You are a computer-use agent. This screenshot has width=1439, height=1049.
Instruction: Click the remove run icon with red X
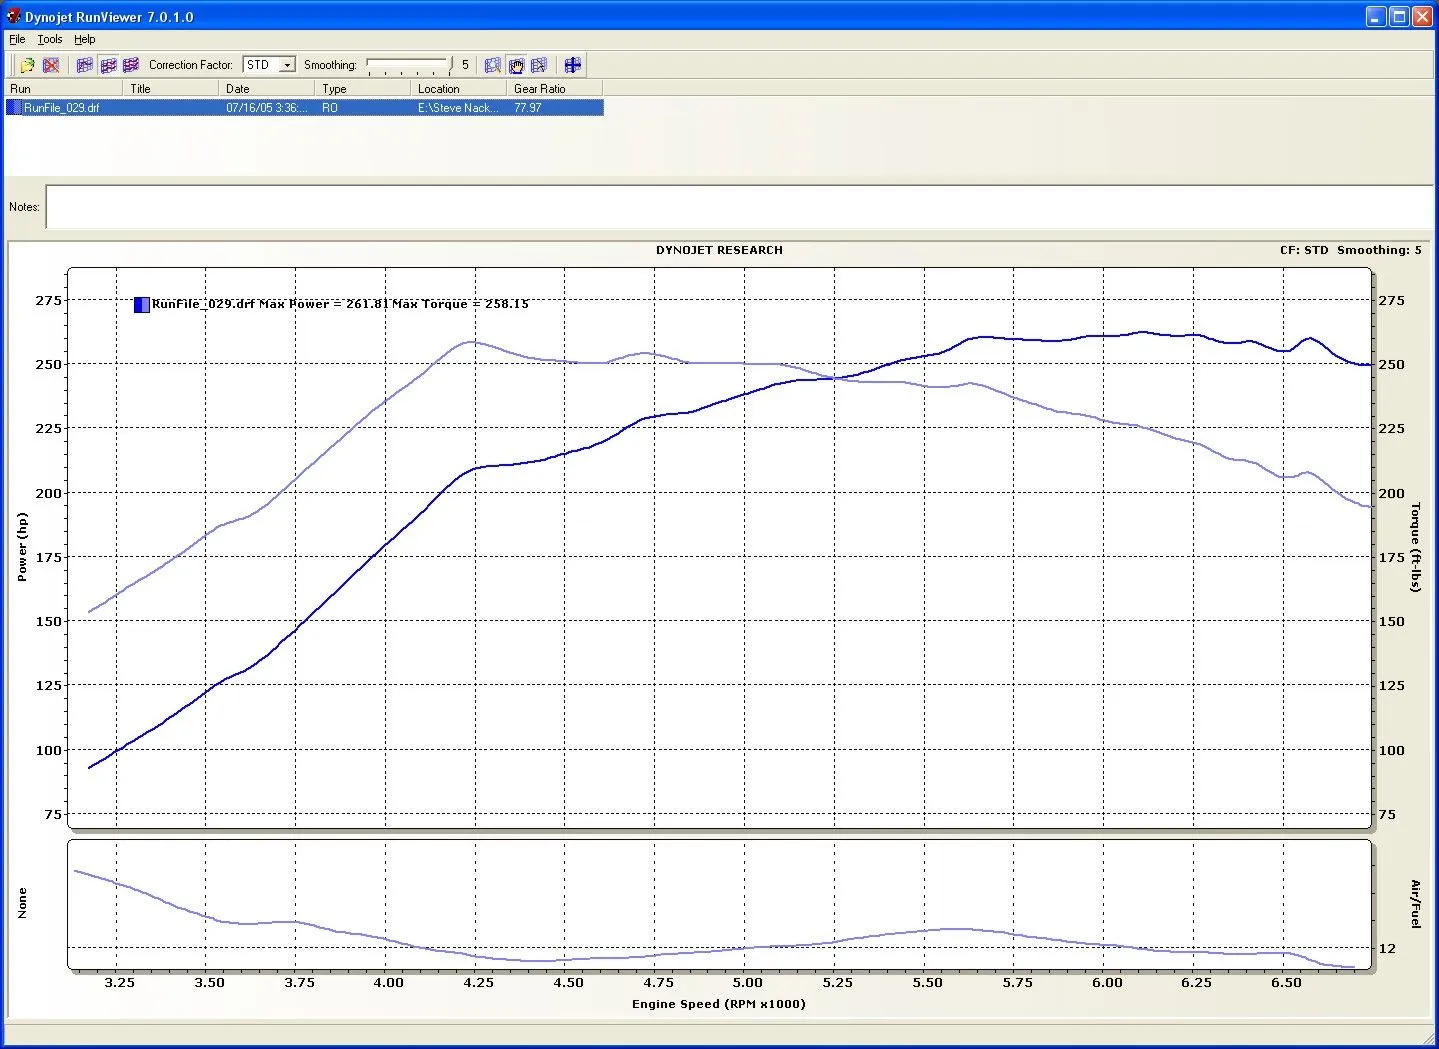point(51,65)
